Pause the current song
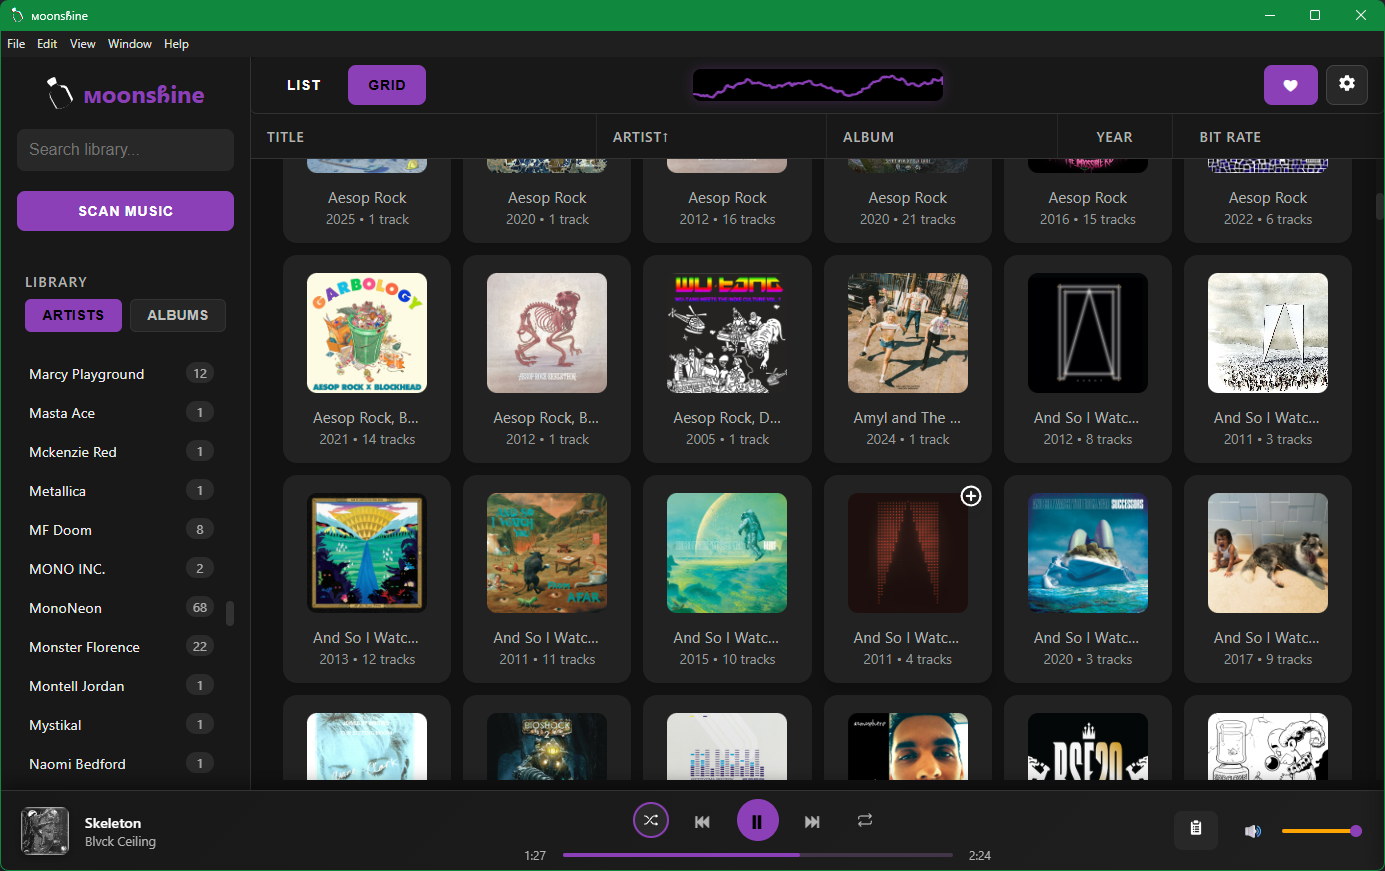 click(x=758, y=821)
